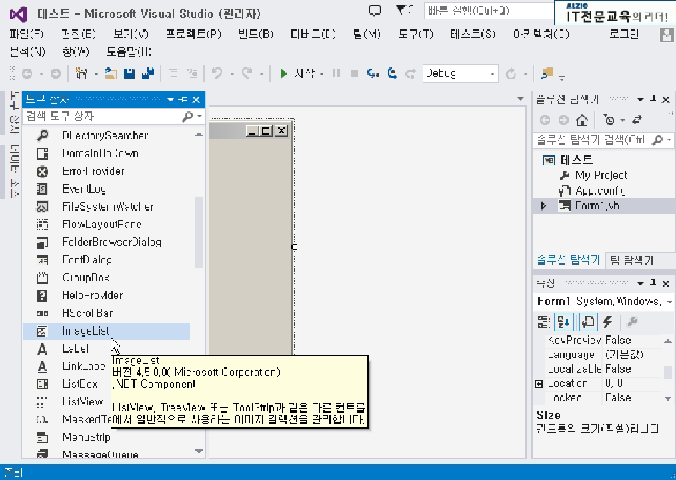This screenshot has height=480, width=676.
Task: Toggle Sync with Active Document in Solution Explorer
Action: click(637, 120)
